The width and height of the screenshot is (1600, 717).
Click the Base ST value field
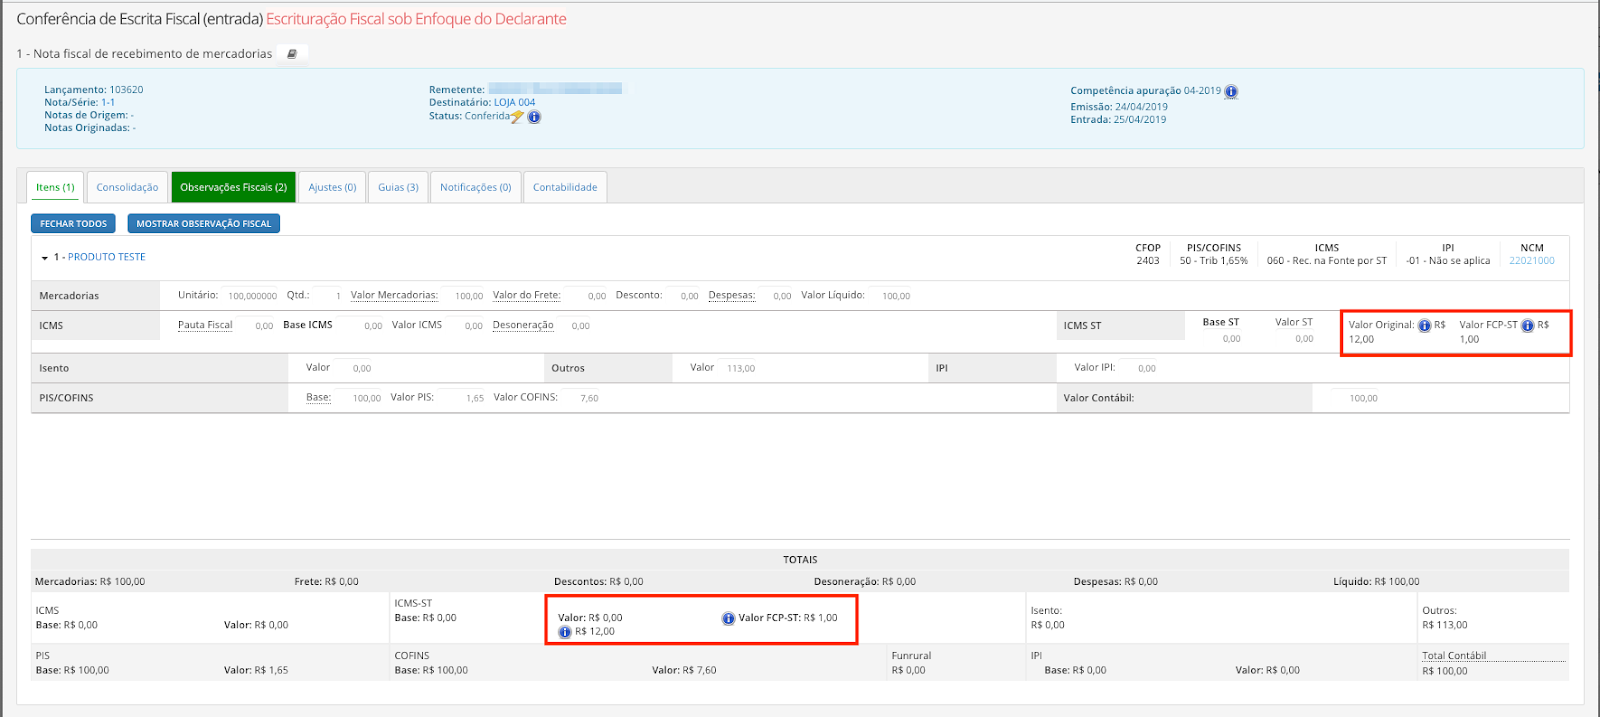coord(1222,339)
